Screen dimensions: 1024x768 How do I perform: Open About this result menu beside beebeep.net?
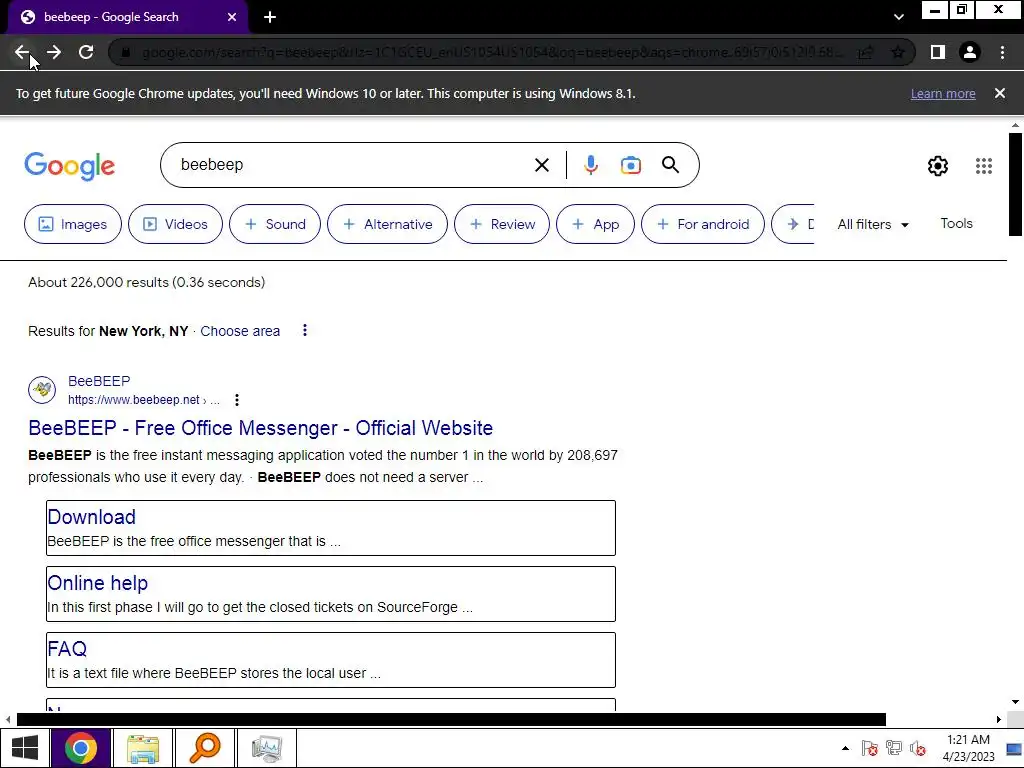pyautogui.click(x=237, y=400)
